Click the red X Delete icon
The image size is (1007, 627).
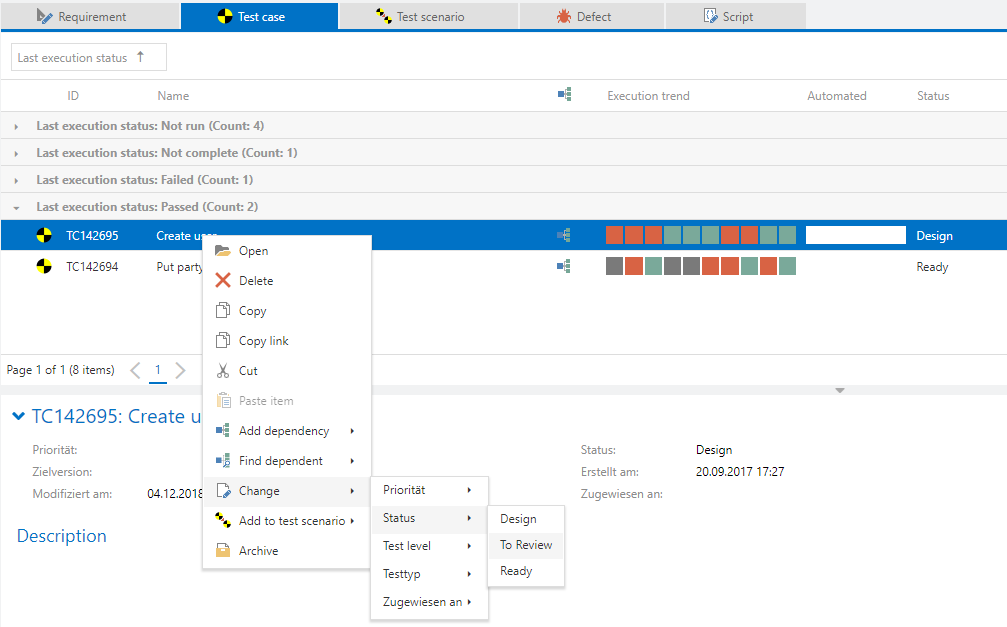(x=223, y=281)
